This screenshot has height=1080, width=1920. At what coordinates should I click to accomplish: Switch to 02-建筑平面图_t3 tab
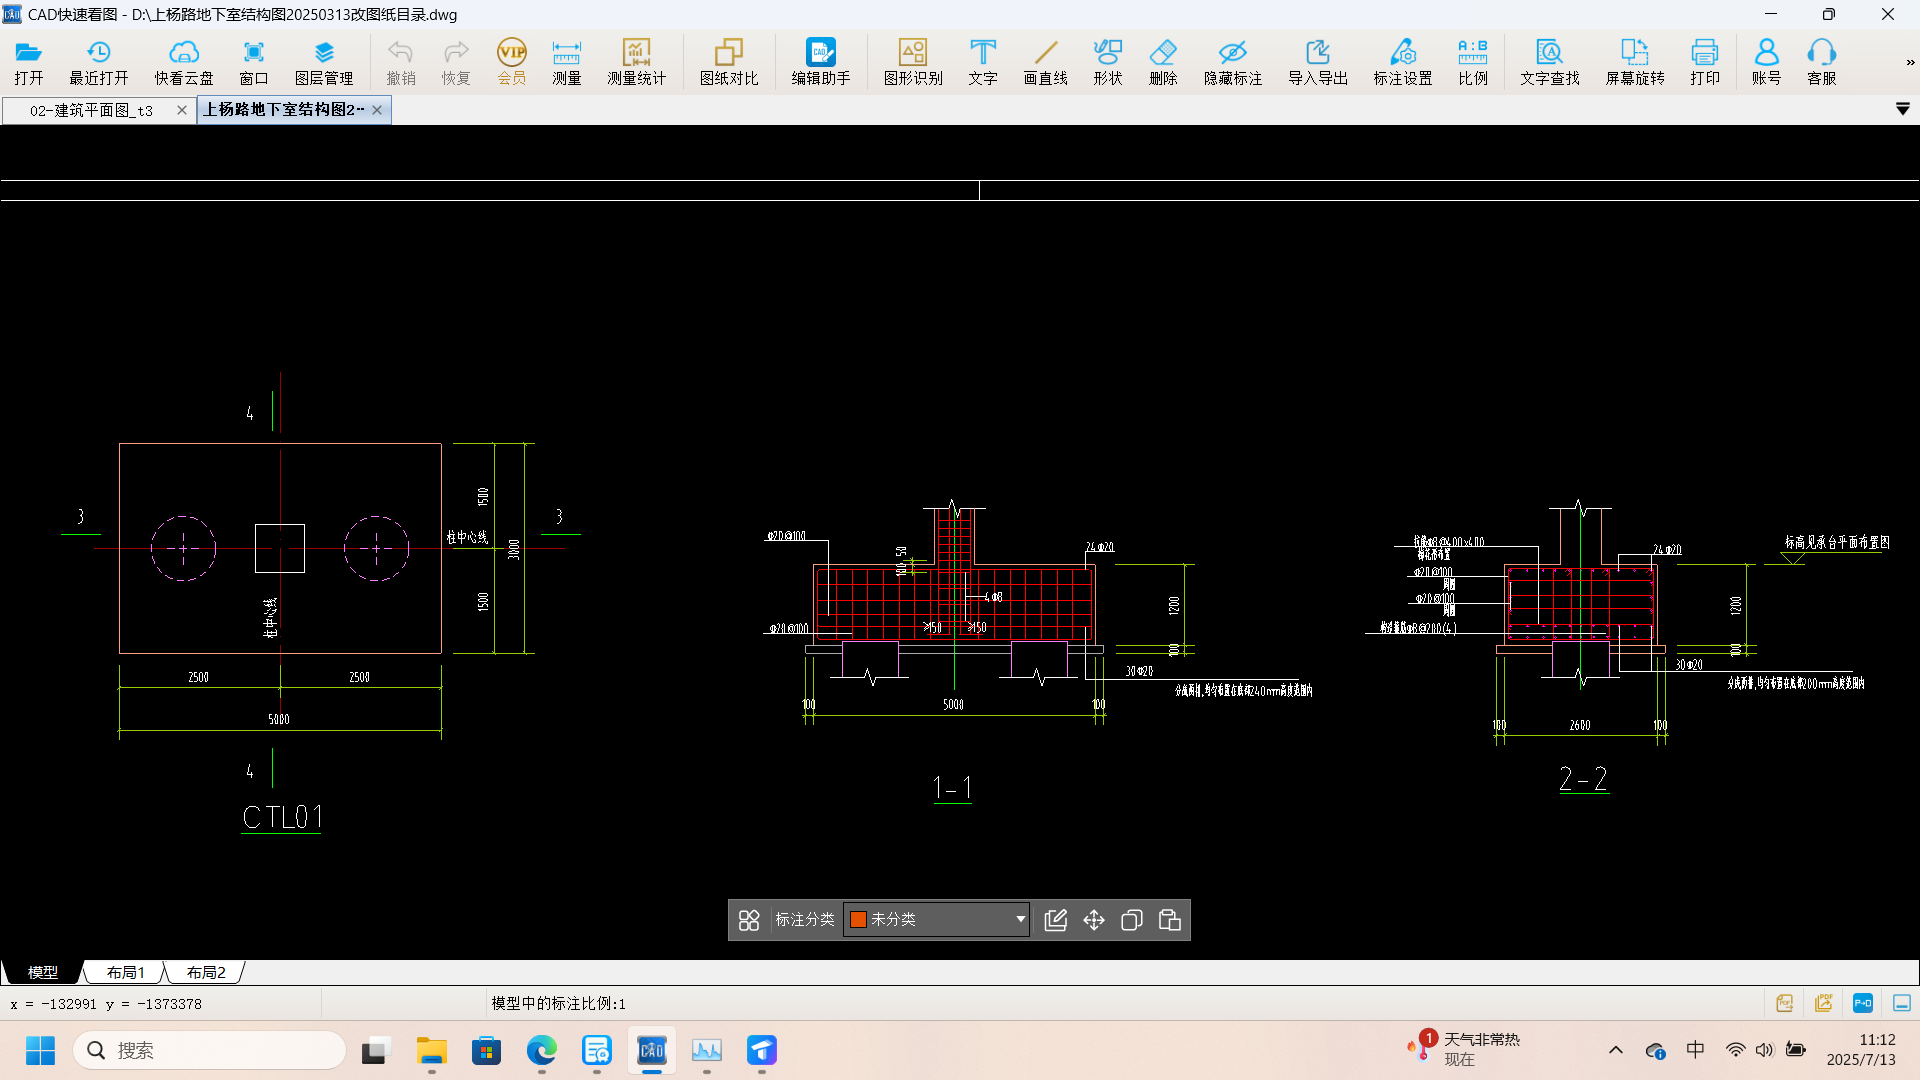(91, 110)
